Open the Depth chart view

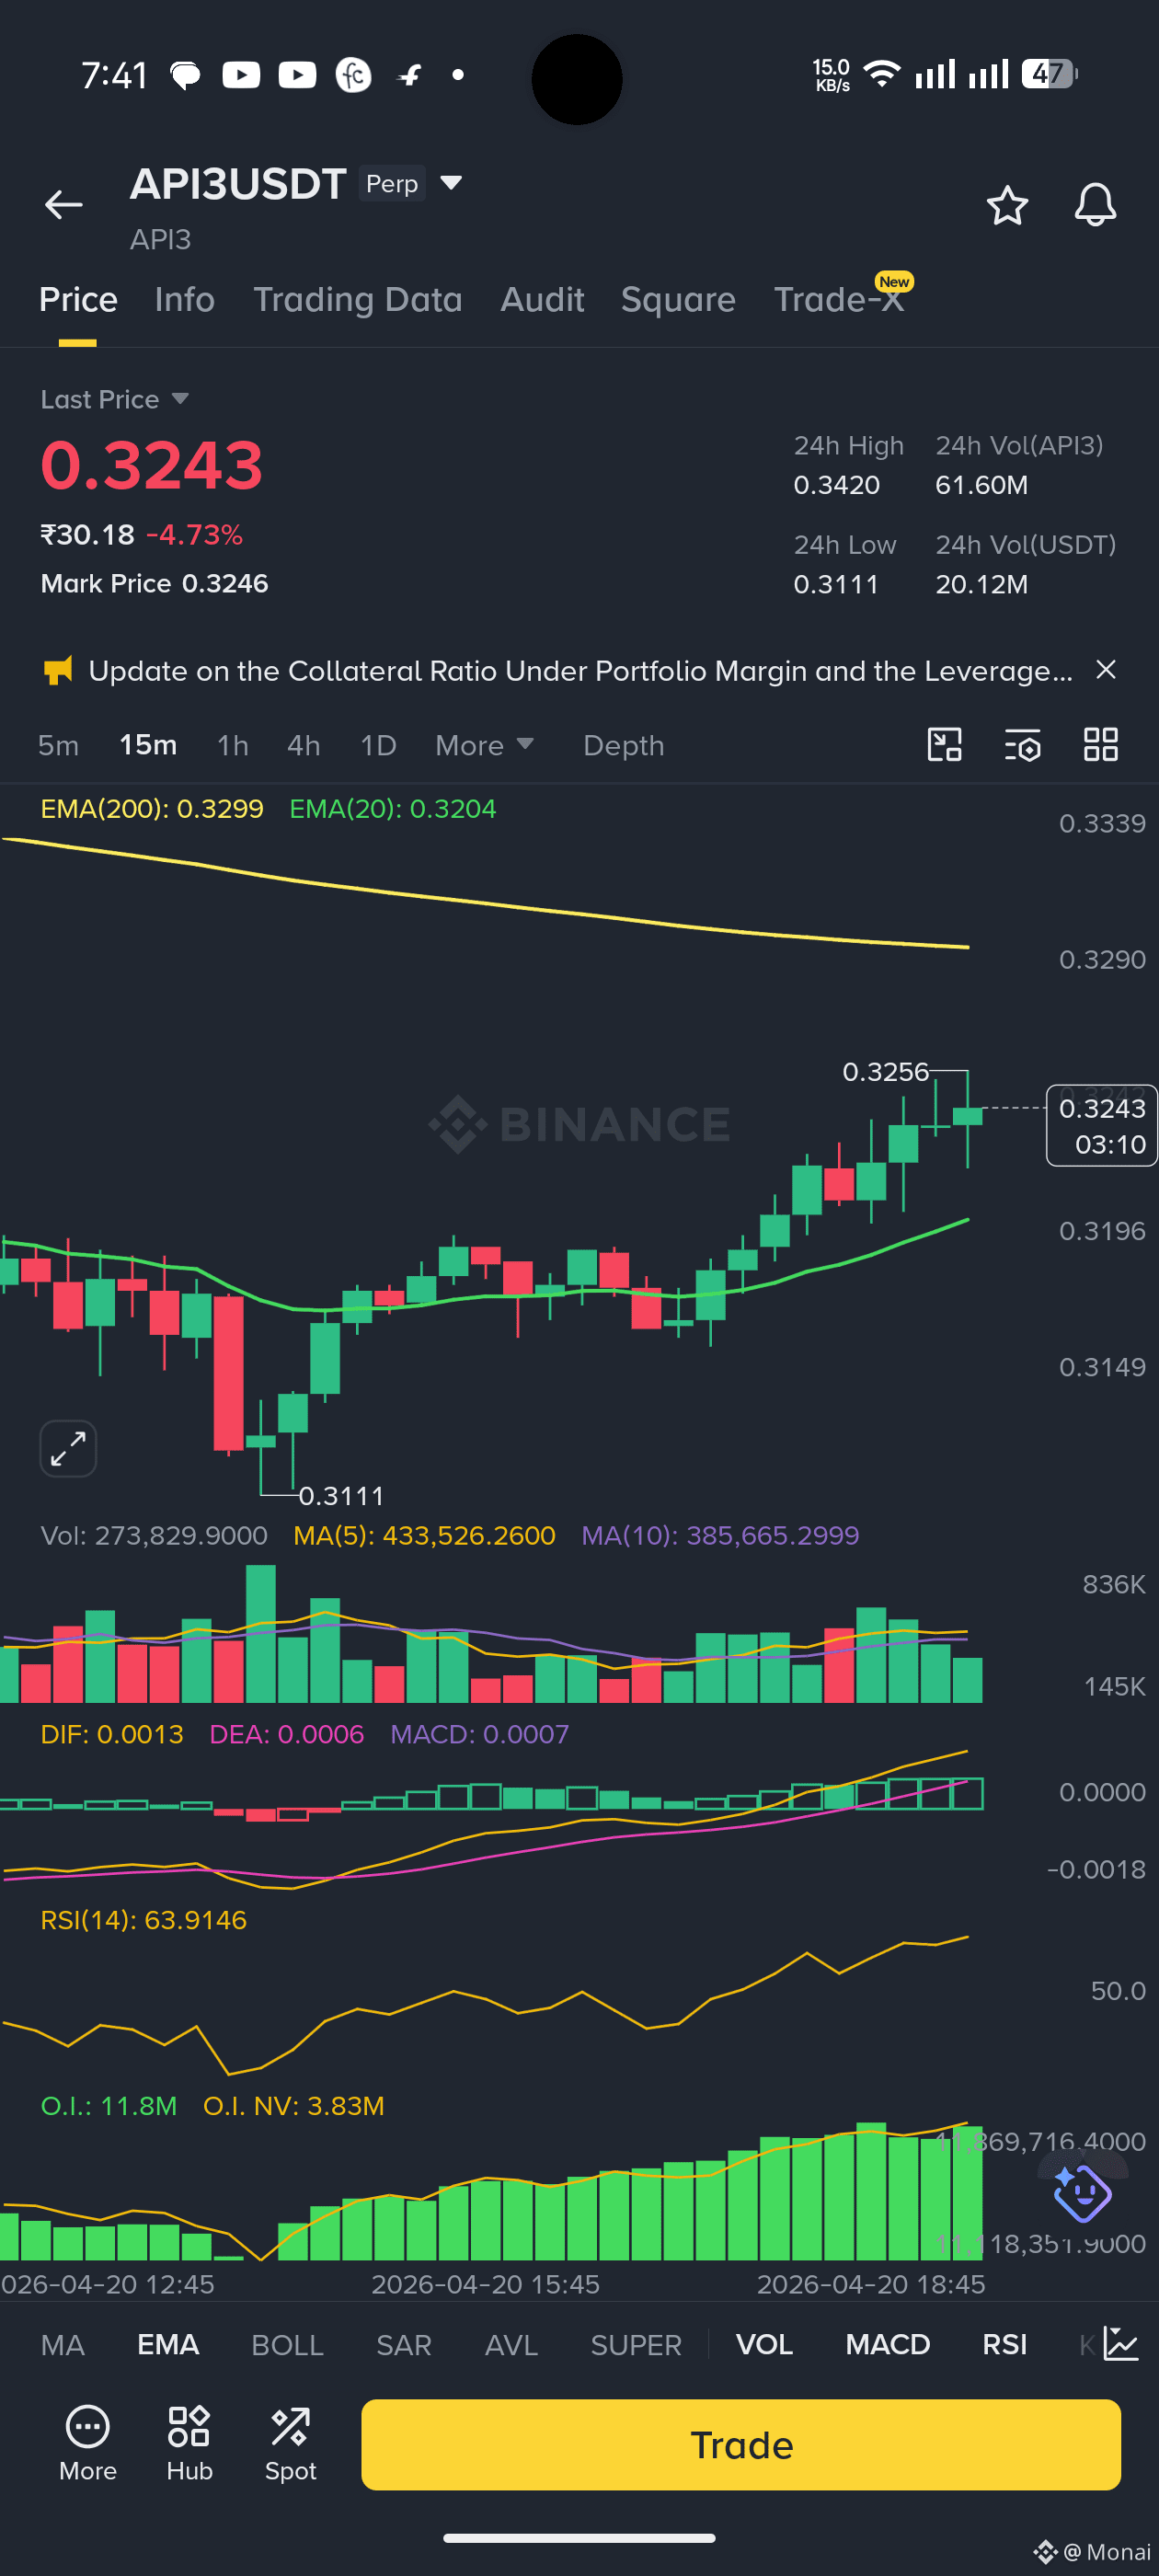point(623,745)
